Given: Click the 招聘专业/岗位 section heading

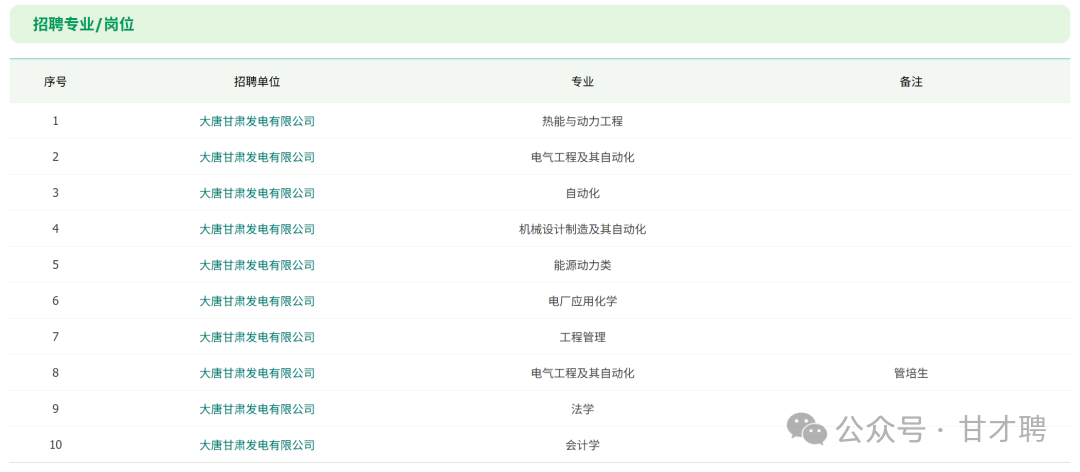Looking at the screenshot, I should point(83,25).
